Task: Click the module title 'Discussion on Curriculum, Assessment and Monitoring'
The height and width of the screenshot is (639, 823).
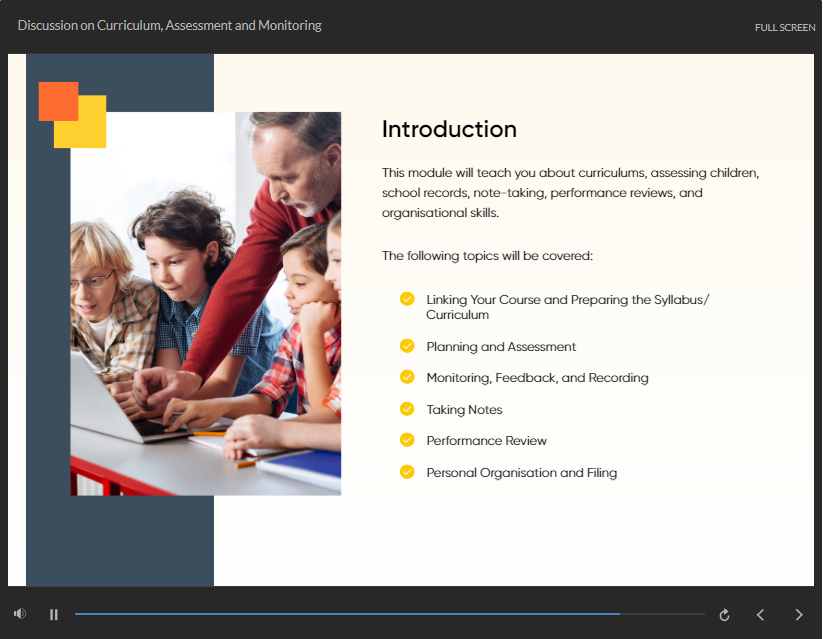Action: (x=170, y=26)
